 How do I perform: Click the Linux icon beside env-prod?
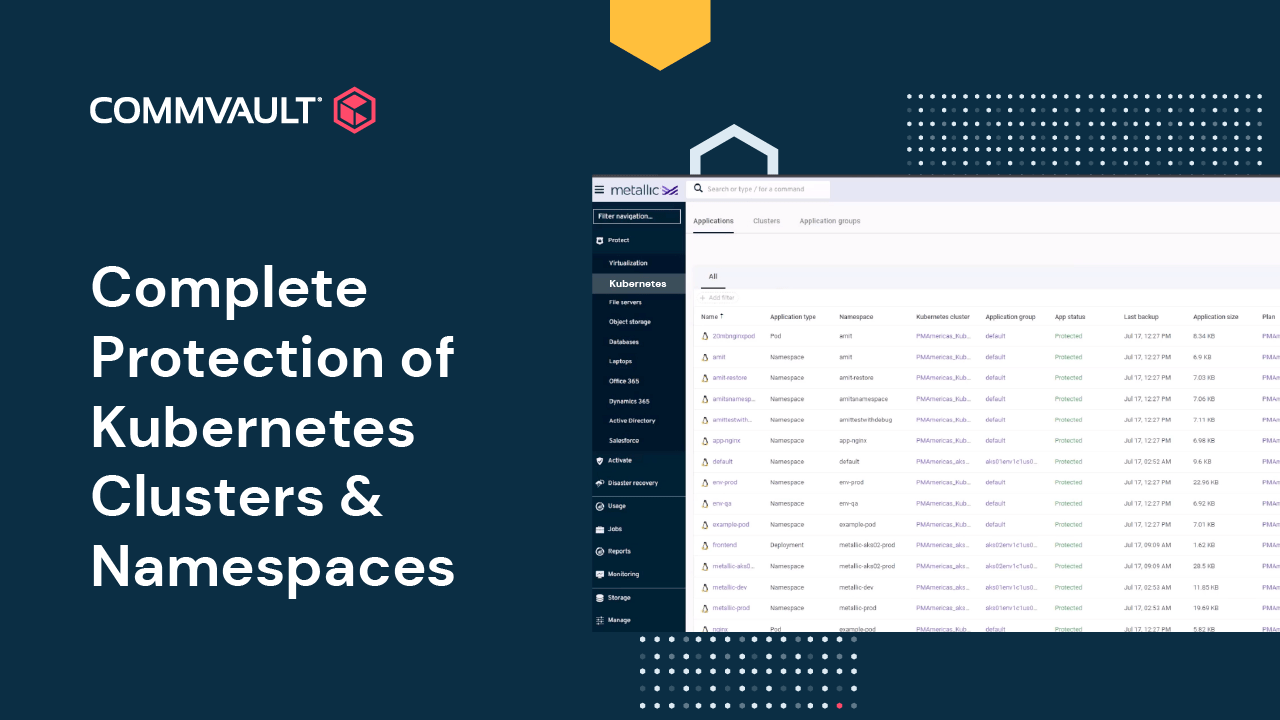point(705,483)
